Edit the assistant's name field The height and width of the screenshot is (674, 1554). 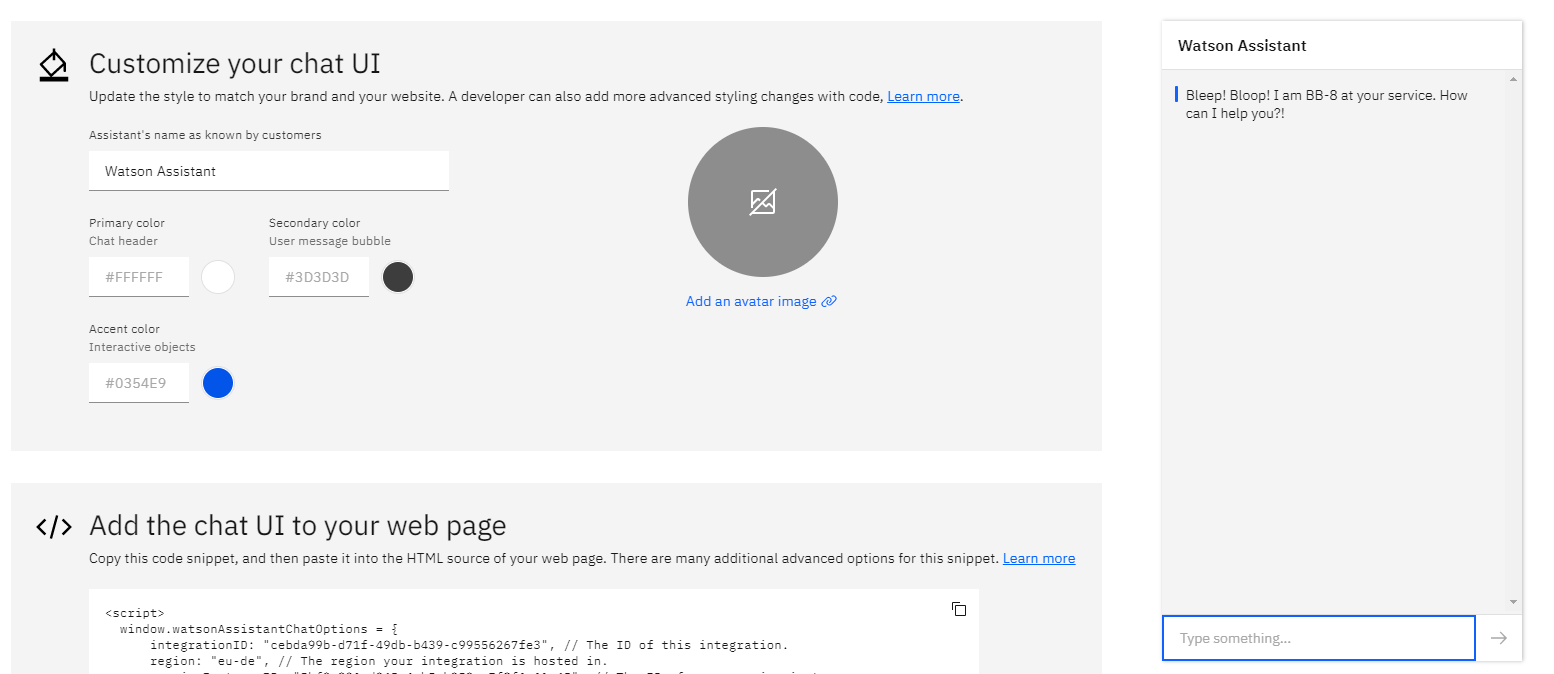pyautogui.click(x=269, y=171)
